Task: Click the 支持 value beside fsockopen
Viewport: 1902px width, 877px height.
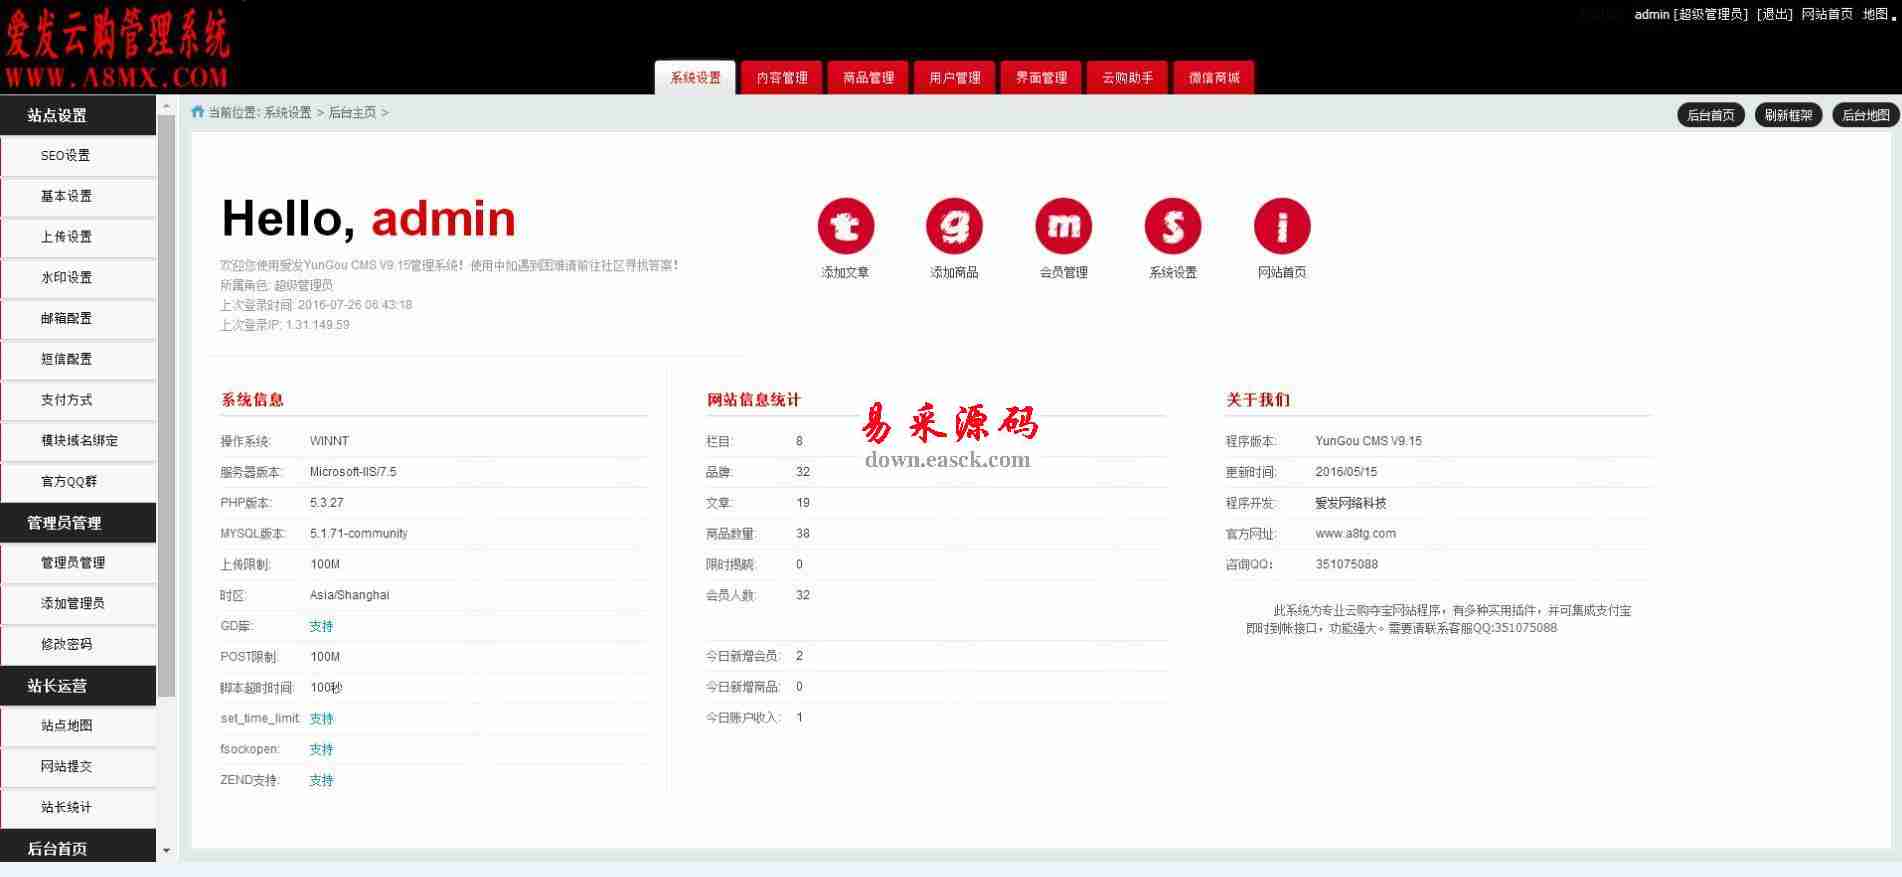Action: pyautogui.click(x=321, y=750)
